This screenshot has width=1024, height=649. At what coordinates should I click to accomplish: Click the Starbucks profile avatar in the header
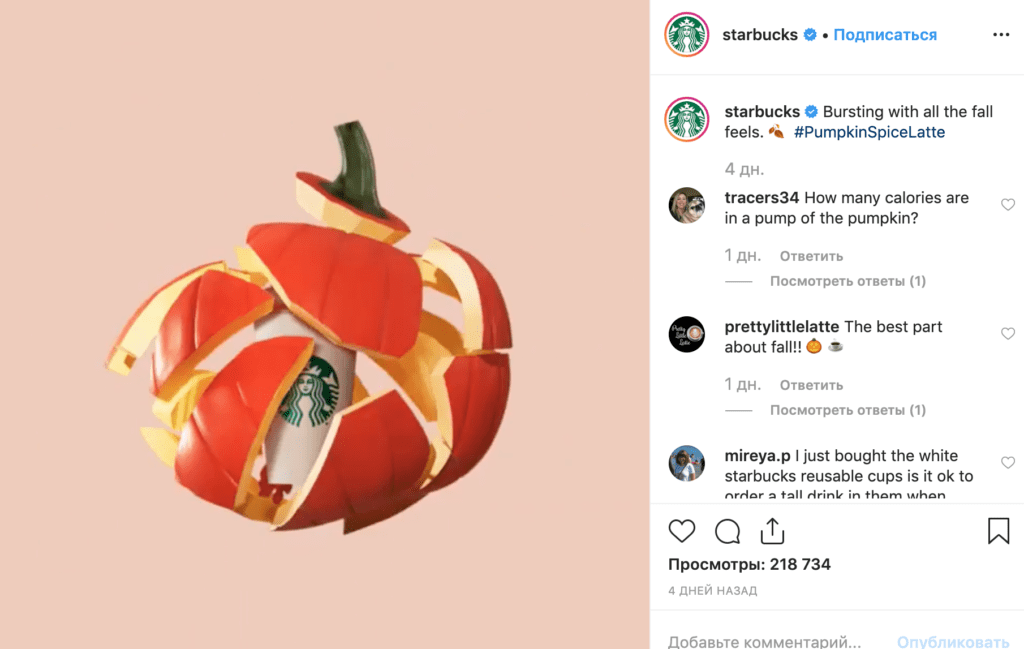point(687,35)
